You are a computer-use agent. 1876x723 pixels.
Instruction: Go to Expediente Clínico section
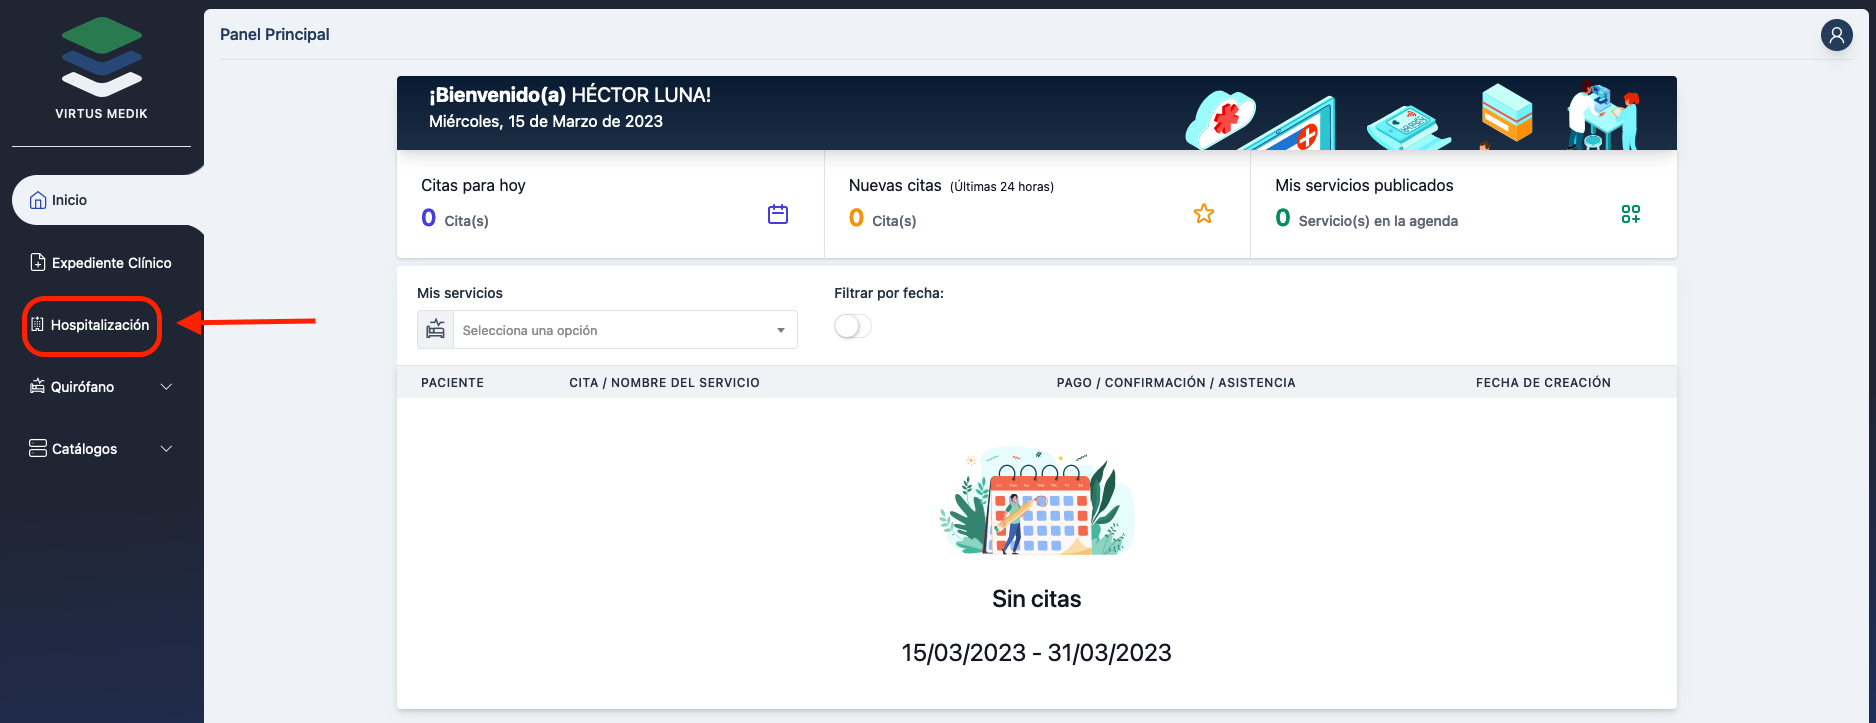tap(111, 263)
